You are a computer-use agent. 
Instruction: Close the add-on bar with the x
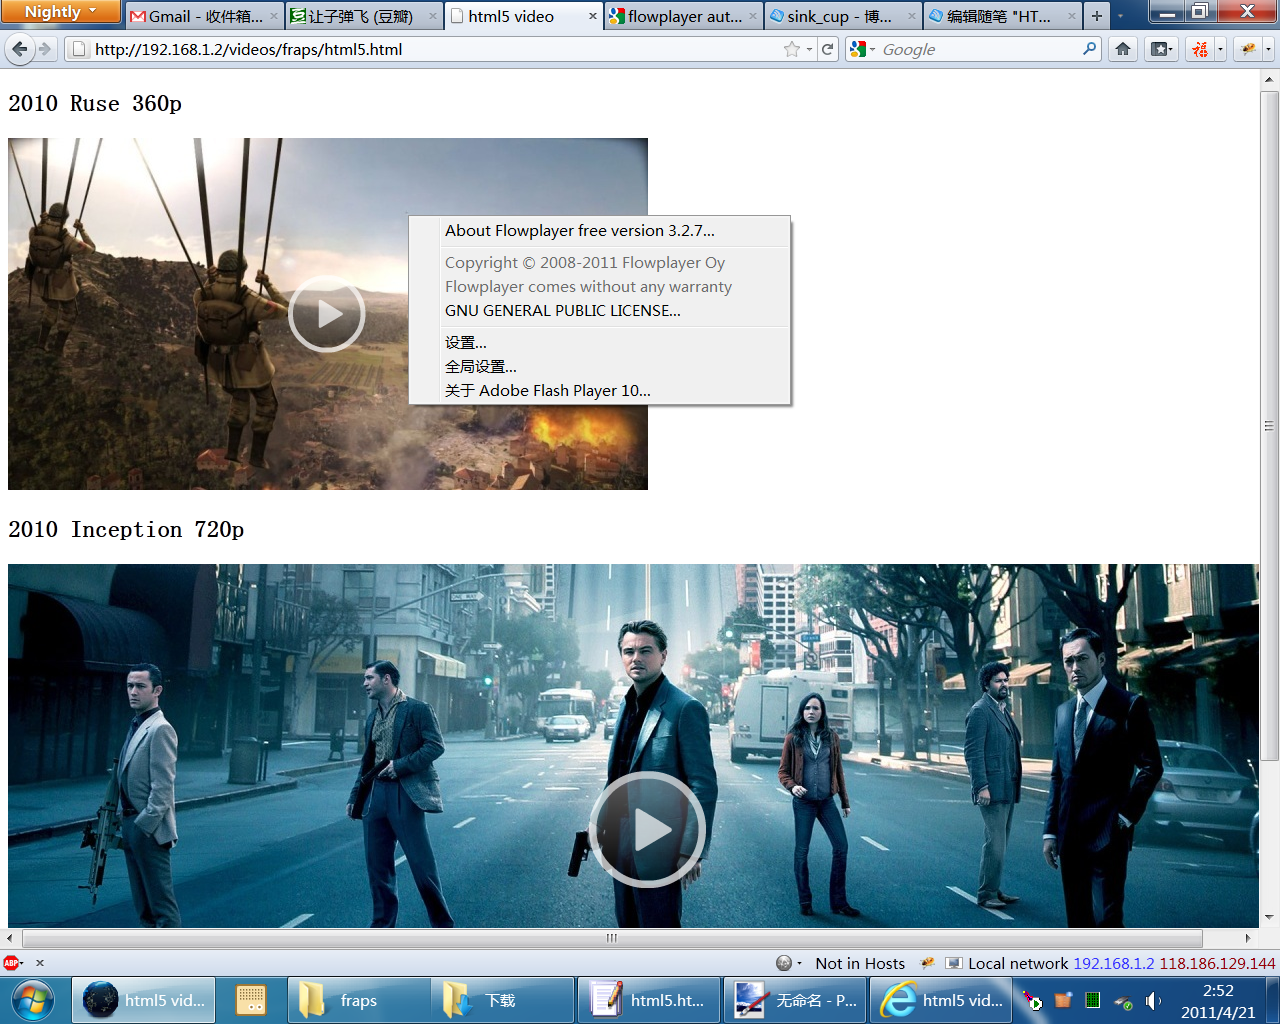[40, 963]
